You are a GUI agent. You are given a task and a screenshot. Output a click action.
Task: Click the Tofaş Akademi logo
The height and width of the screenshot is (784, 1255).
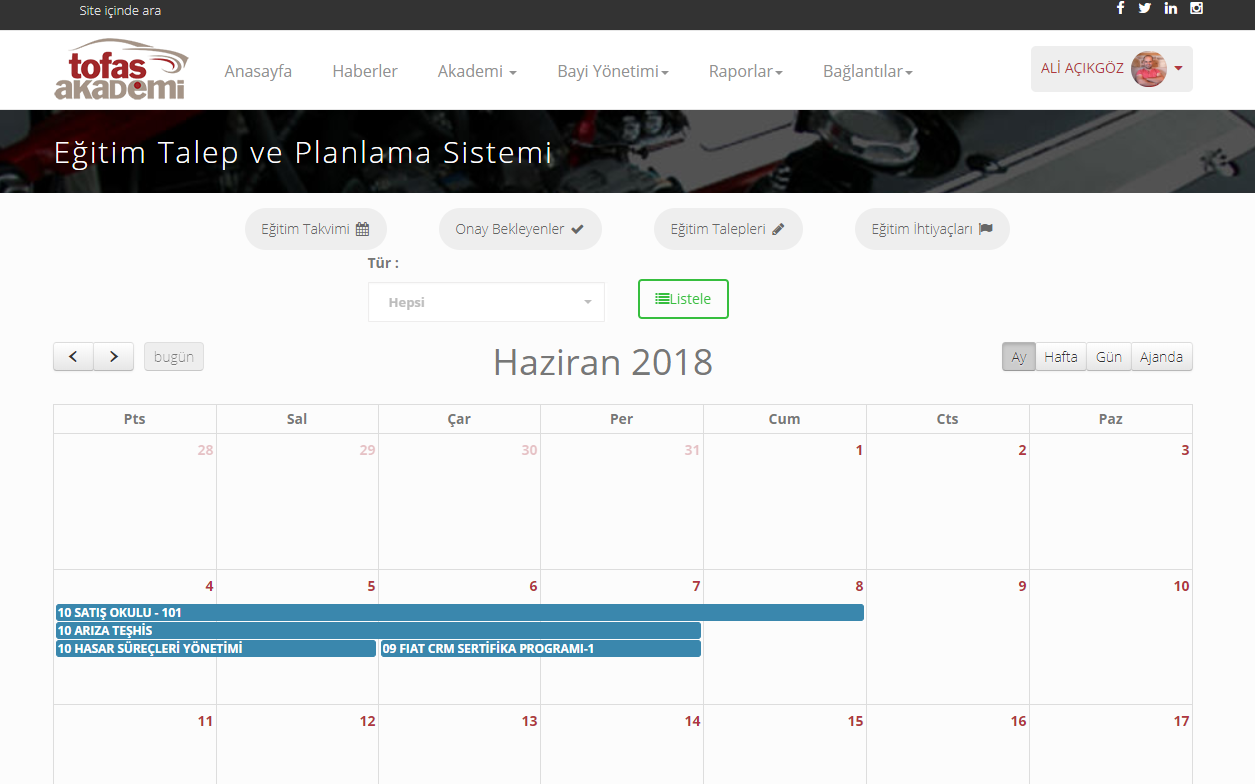120,70
